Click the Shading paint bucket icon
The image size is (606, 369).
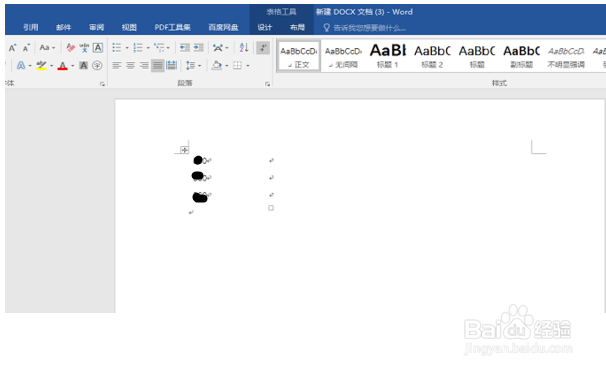click(217, 65)
